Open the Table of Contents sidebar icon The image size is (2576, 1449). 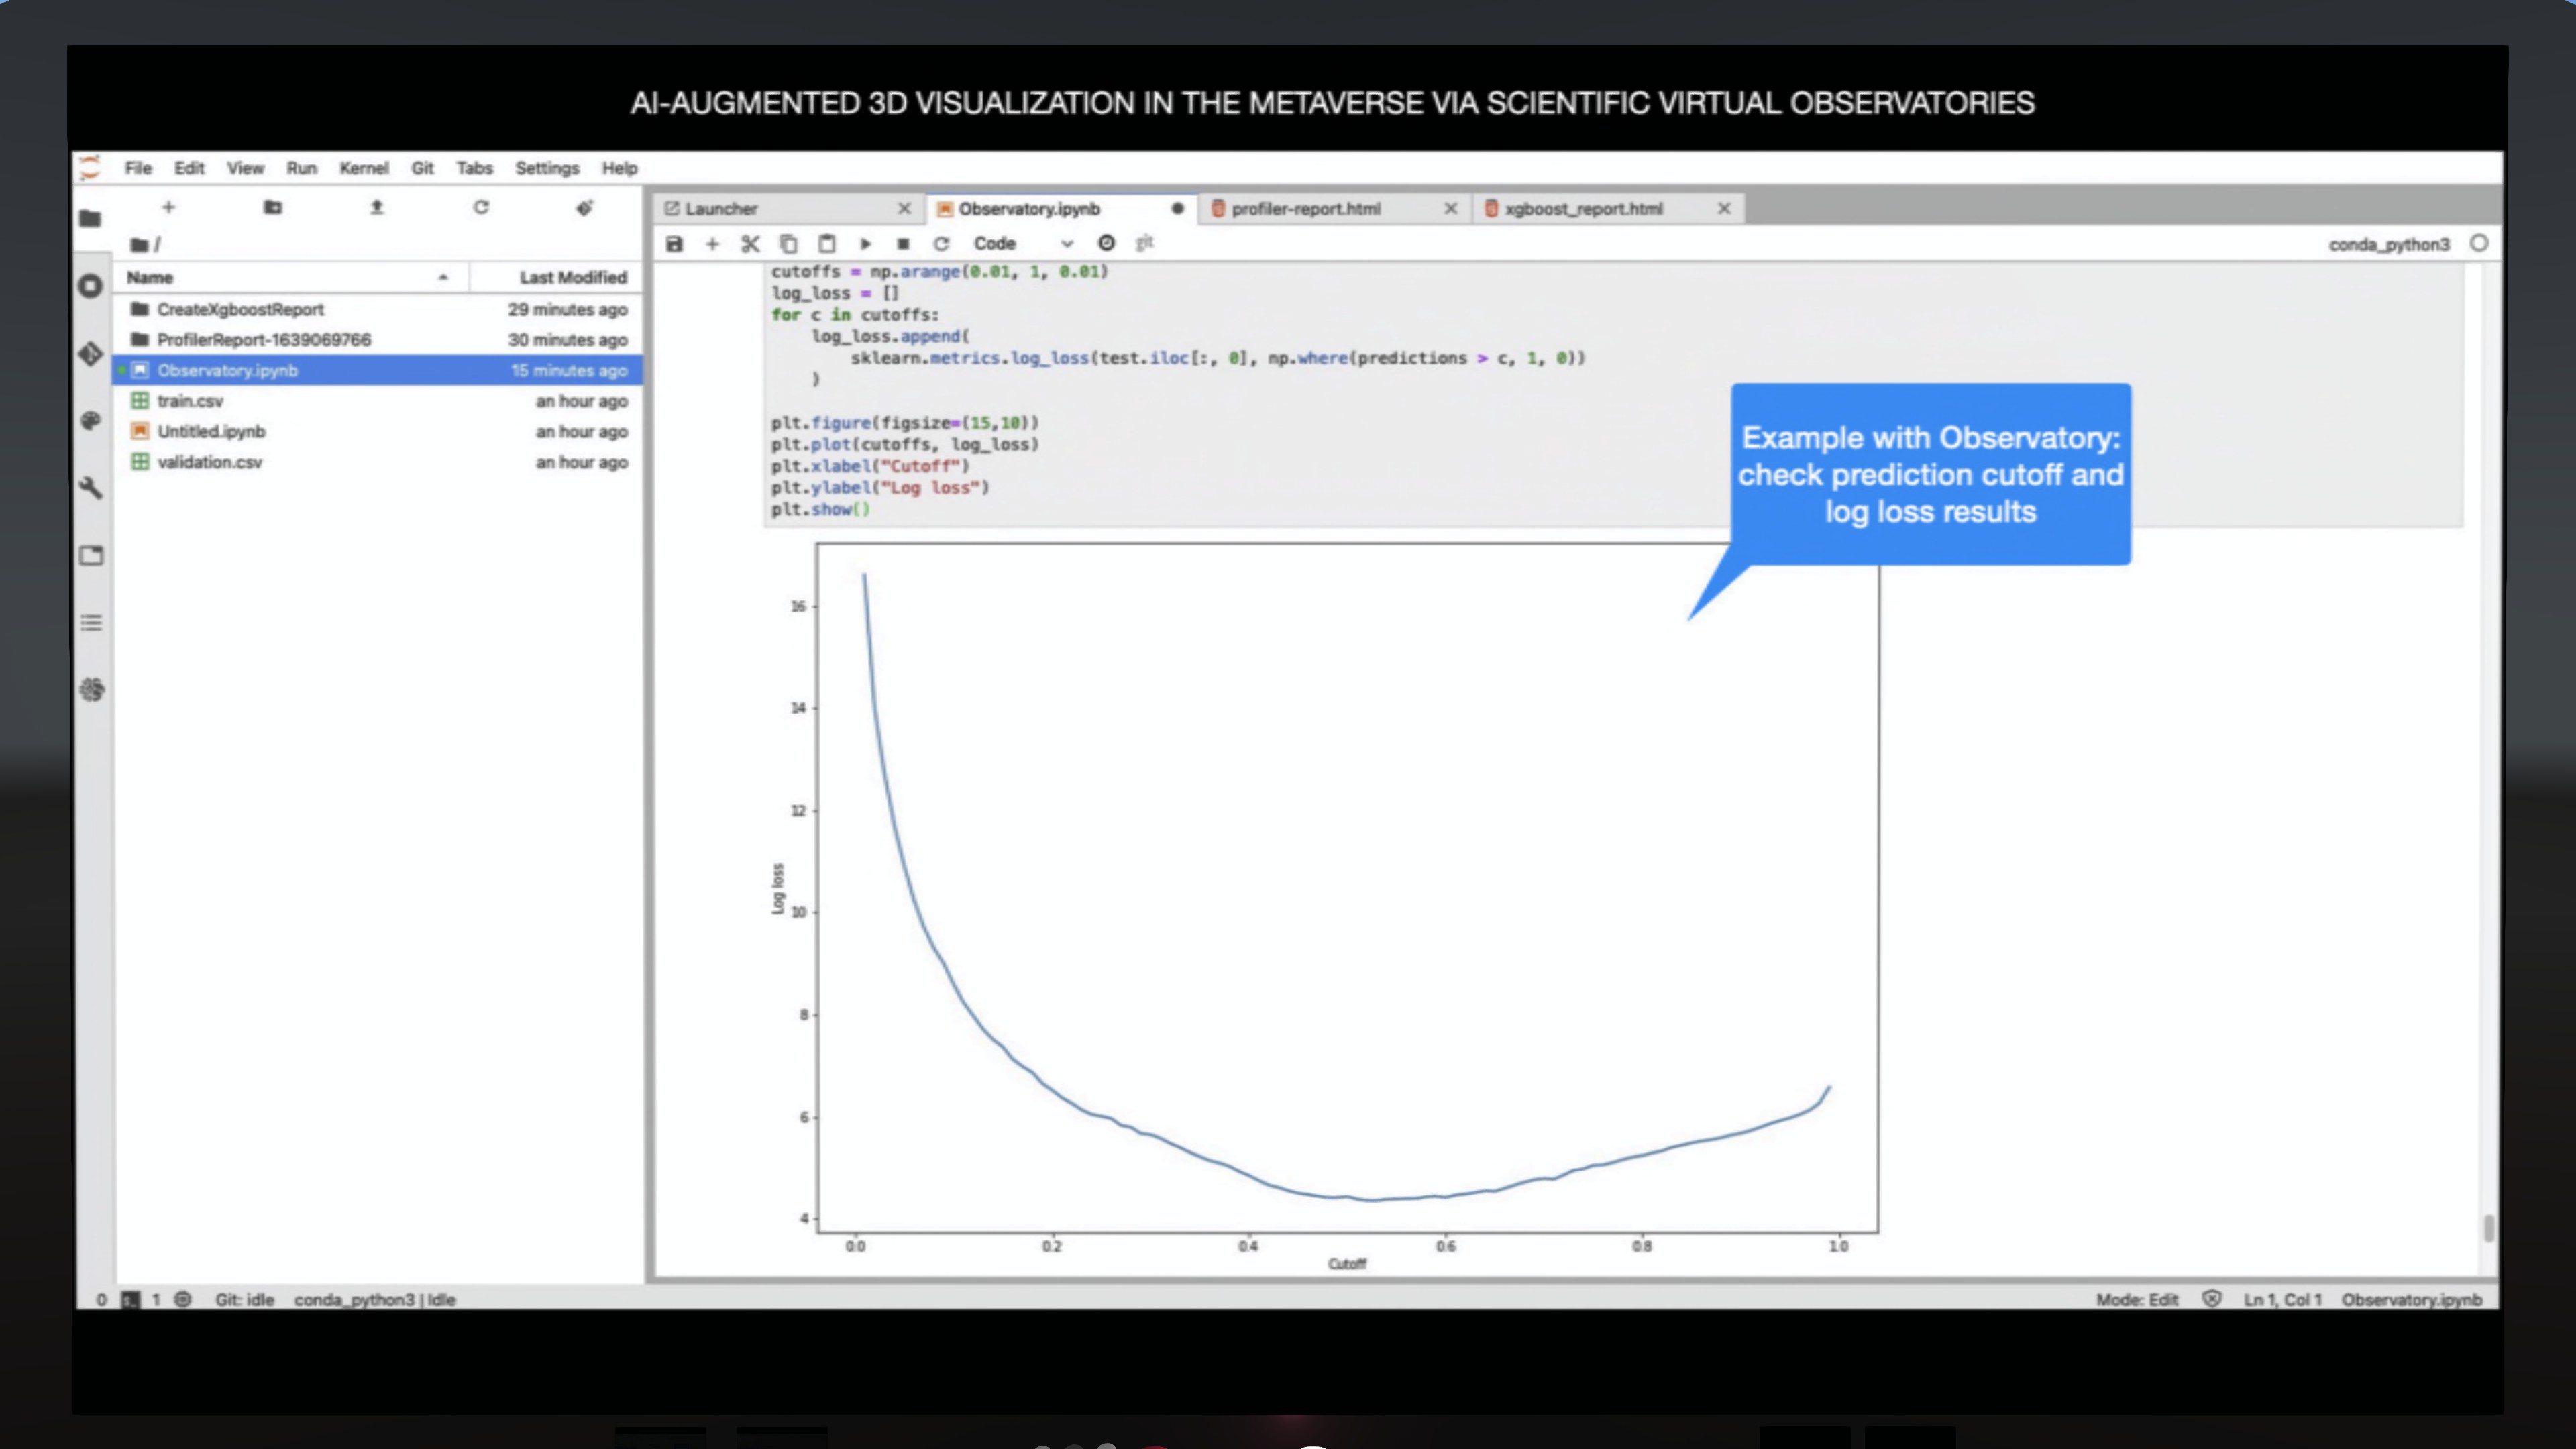[91, 623]
